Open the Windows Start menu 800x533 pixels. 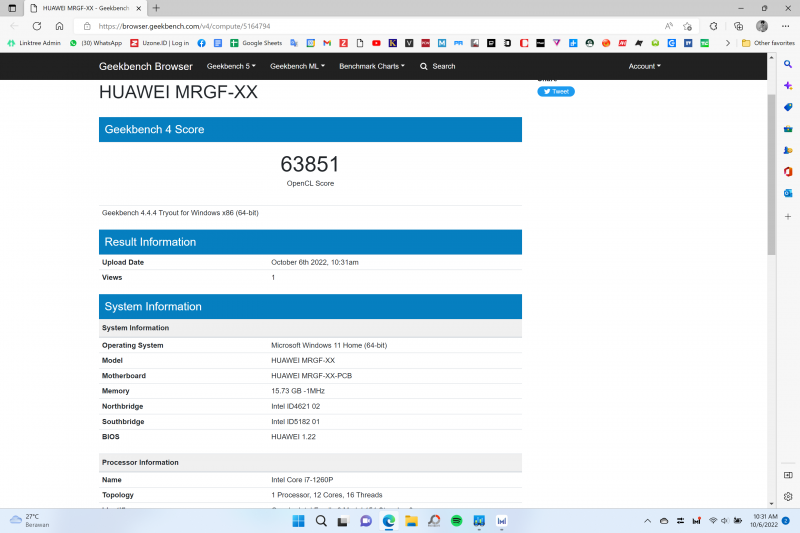[x=298, y=521]
